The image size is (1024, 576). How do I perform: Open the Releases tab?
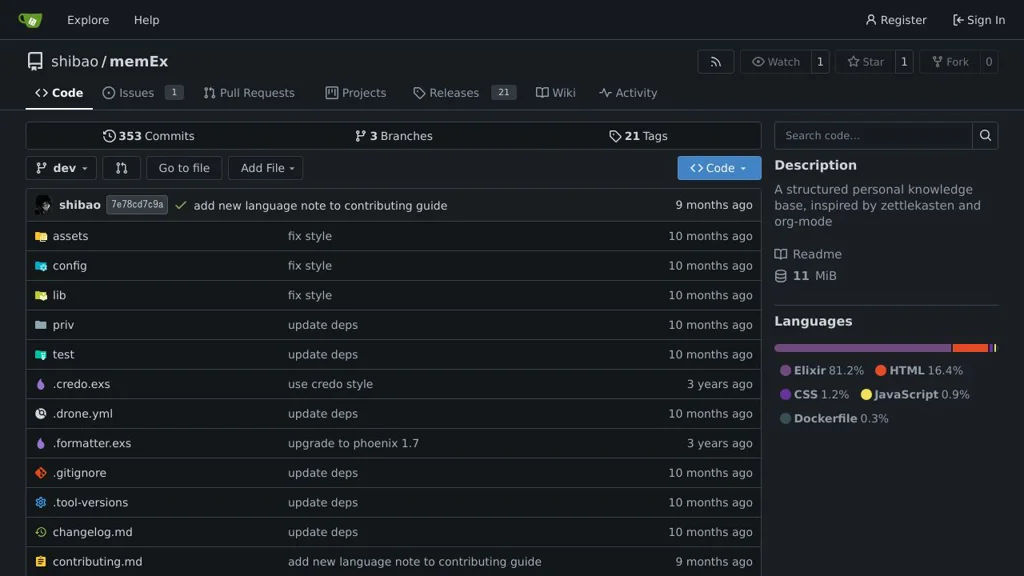click(446, 93)
